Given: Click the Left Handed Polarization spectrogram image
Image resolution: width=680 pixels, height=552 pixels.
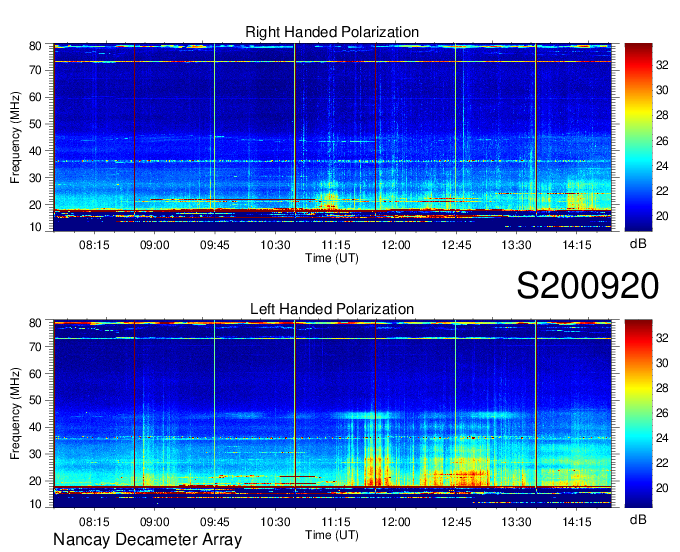Looking at the screenshot, I should pyautogui.click(x=332, y=414).
